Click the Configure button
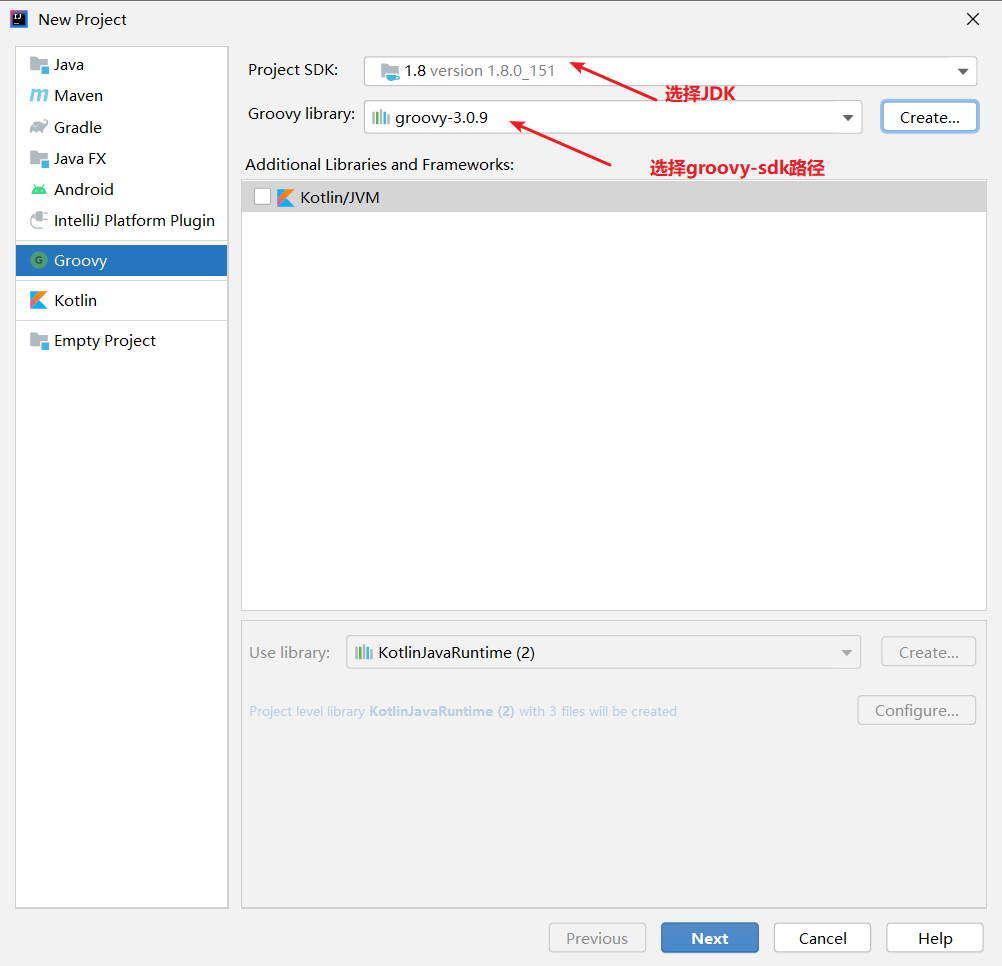1002x966 pixels. click(916, 710)
